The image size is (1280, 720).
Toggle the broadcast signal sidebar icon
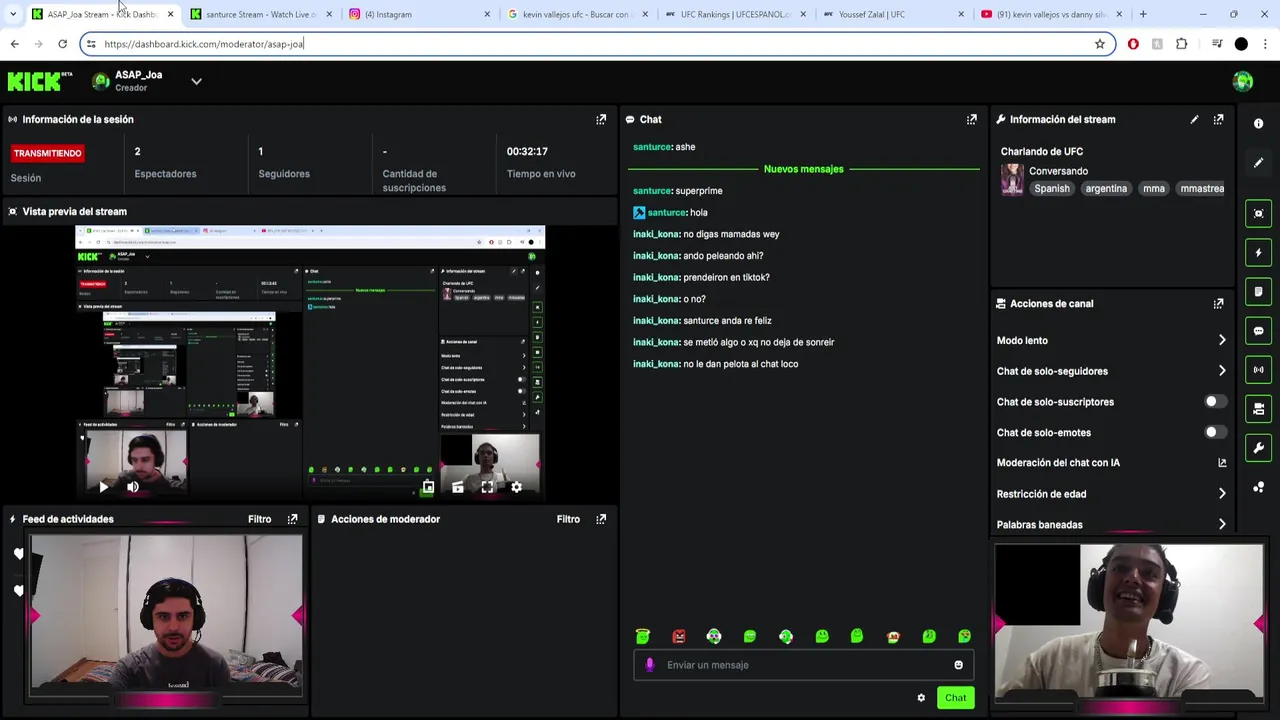point(1258,370)
